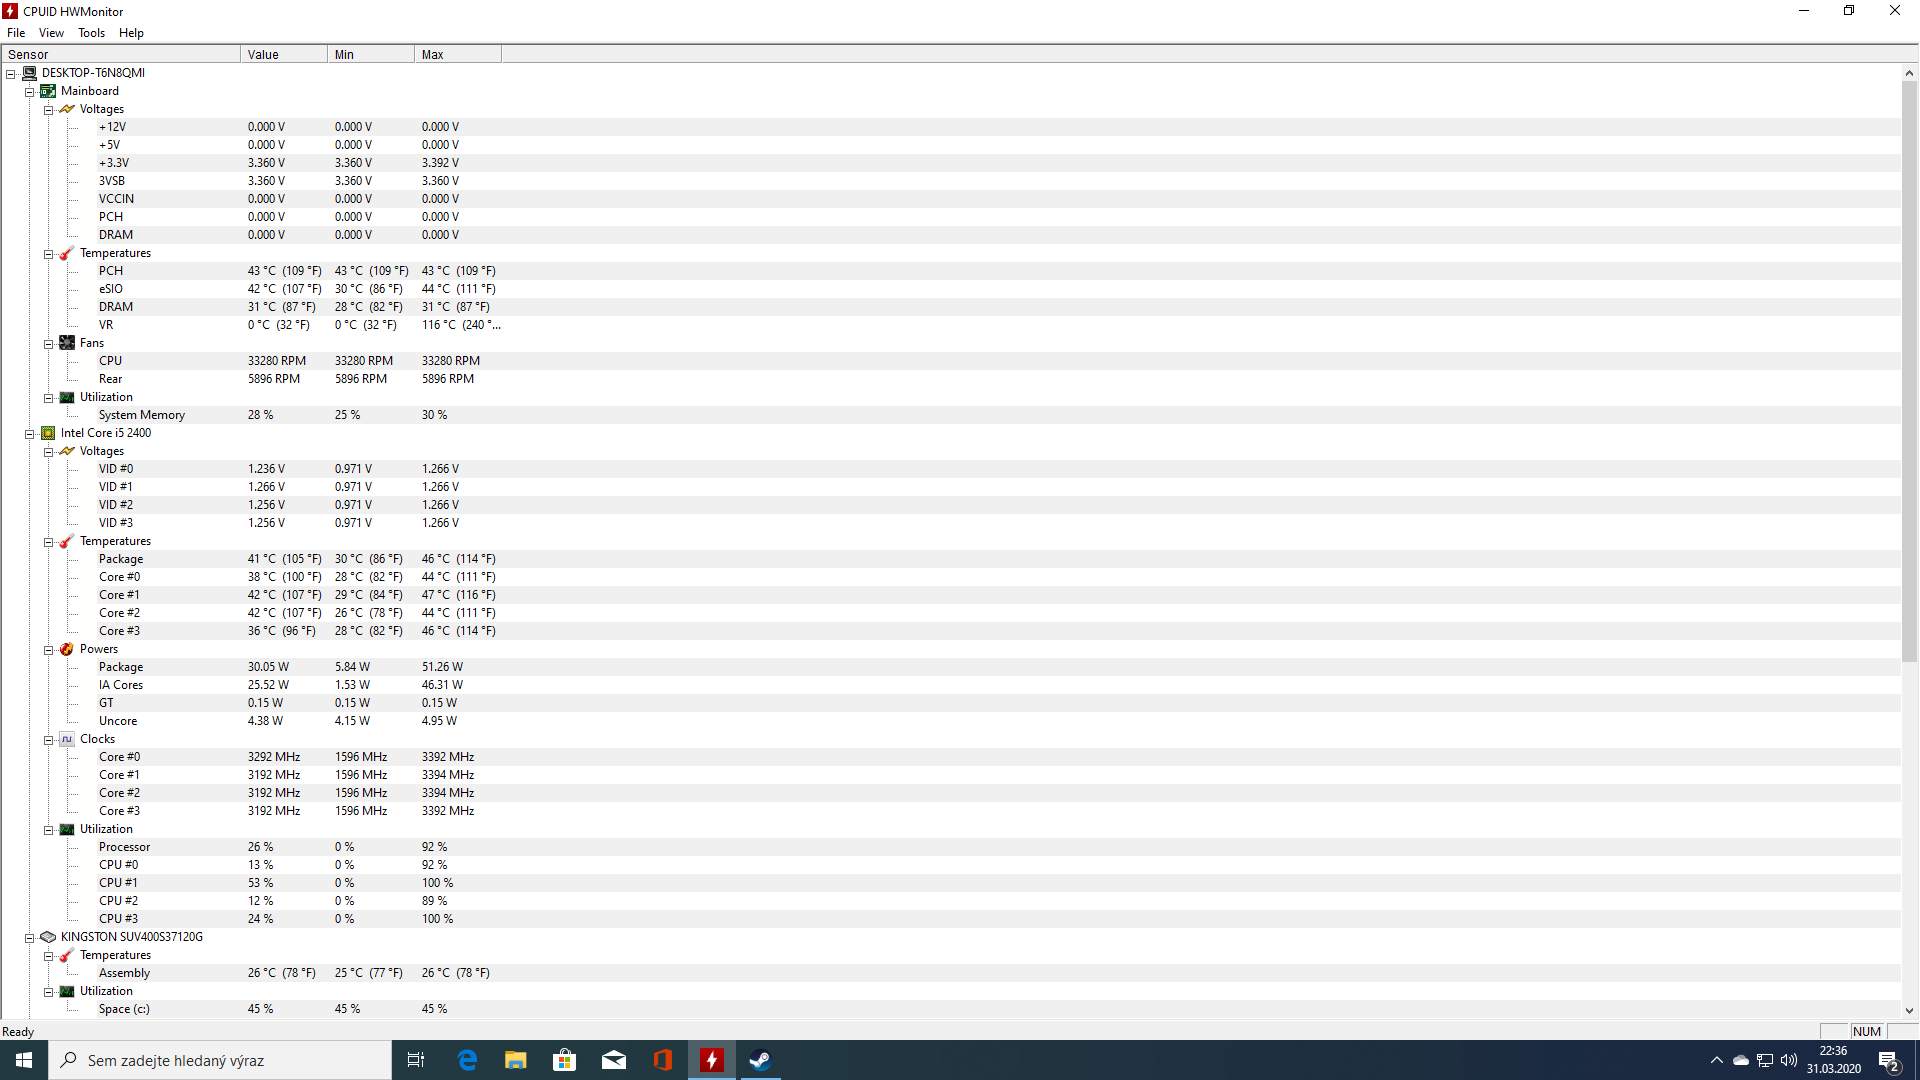Collapse the KINGSTON drive node
1920x1080 pixels.
click(30, 938)
